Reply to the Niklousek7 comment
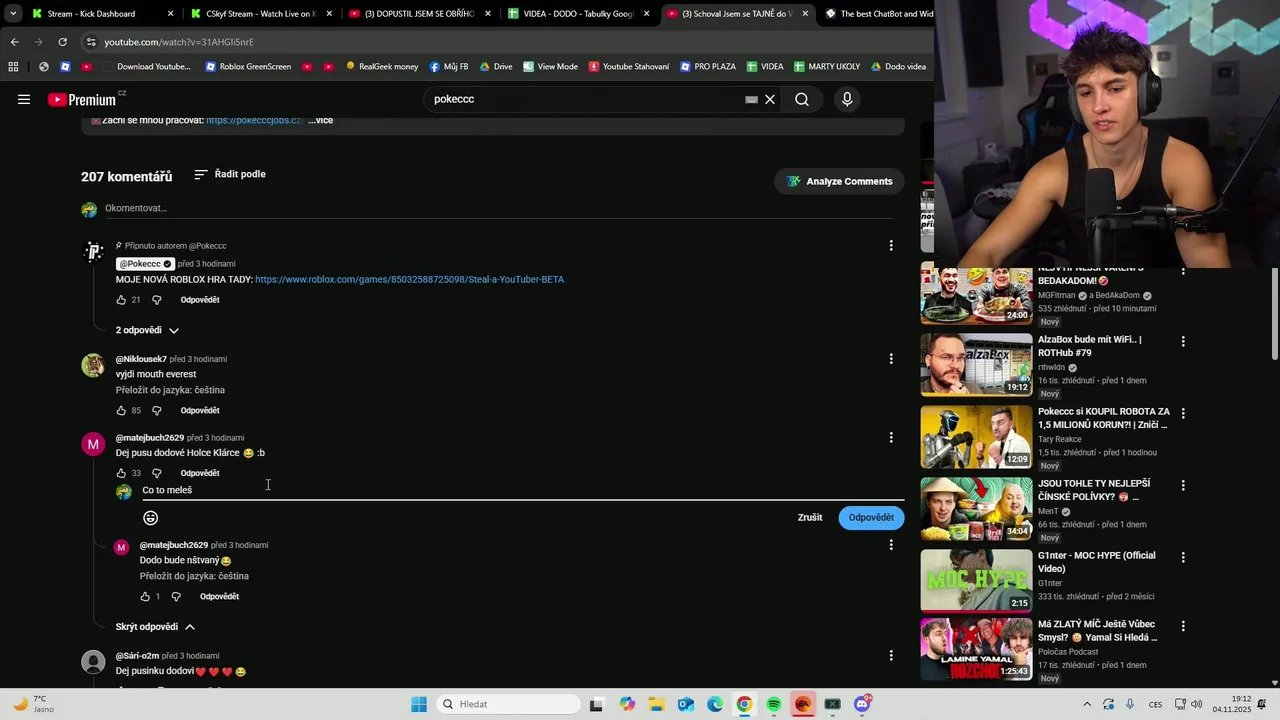This screenshot has width=1280, height=720. tap(200, 410)
